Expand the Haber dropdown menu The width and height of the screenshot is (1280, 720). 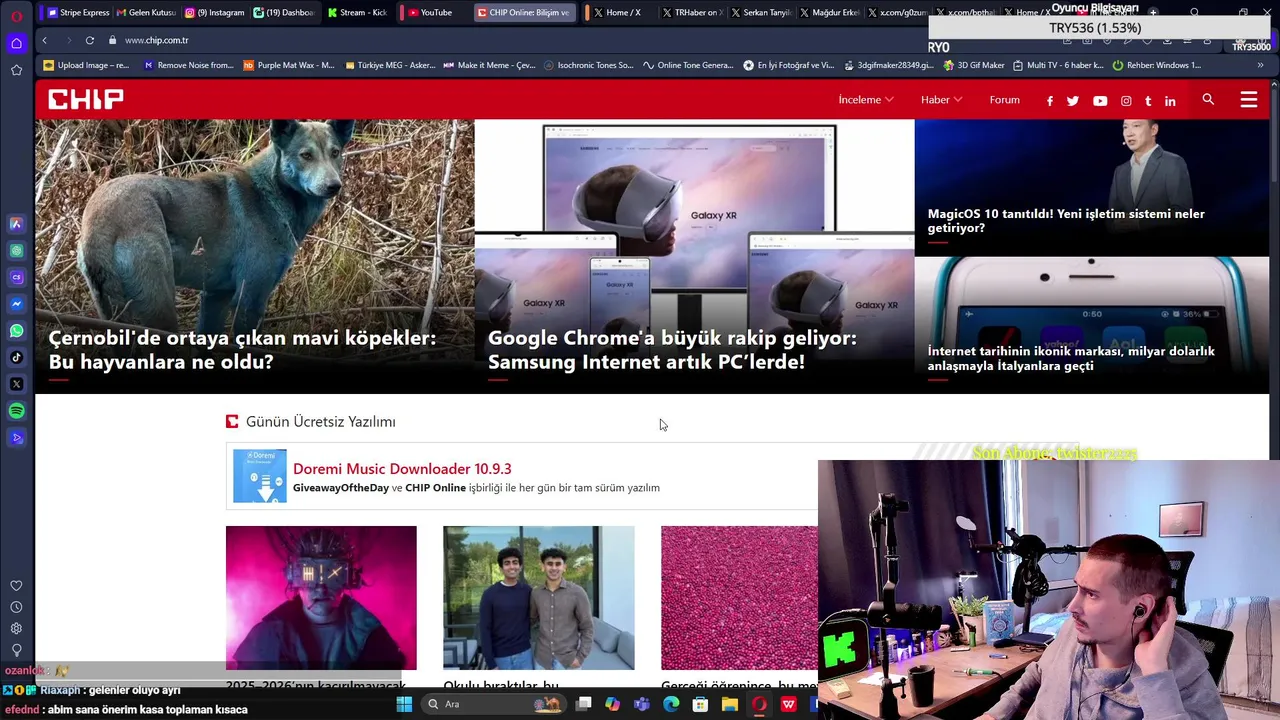(941, 100)
